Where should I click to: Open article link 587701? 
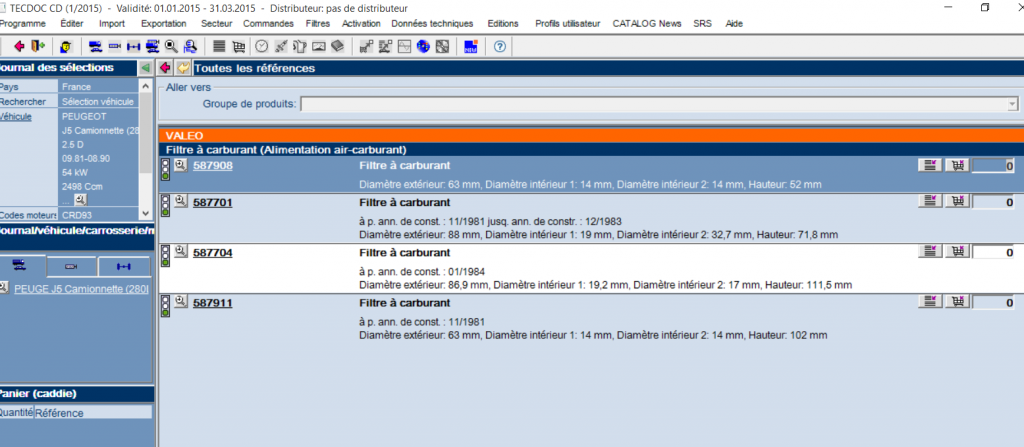(x=213, y=203)
